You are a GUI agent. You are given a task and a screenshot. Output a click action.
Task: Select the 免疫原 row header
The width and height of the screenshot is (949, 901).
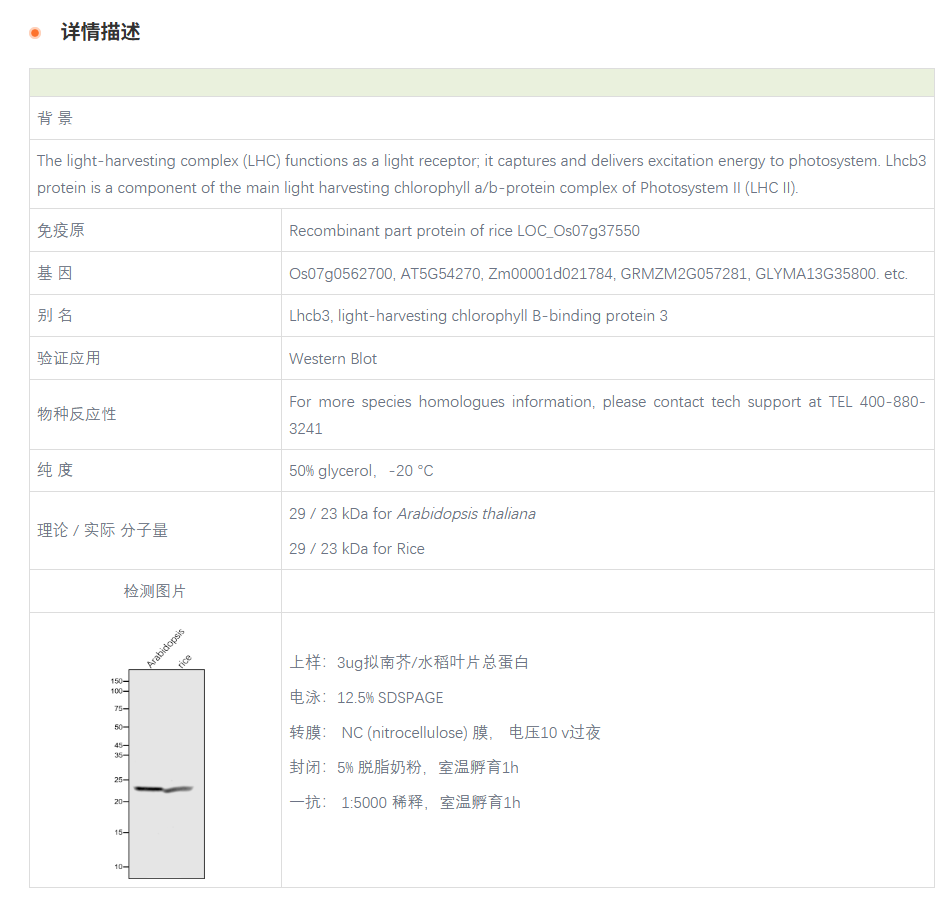tap(58, 230)
